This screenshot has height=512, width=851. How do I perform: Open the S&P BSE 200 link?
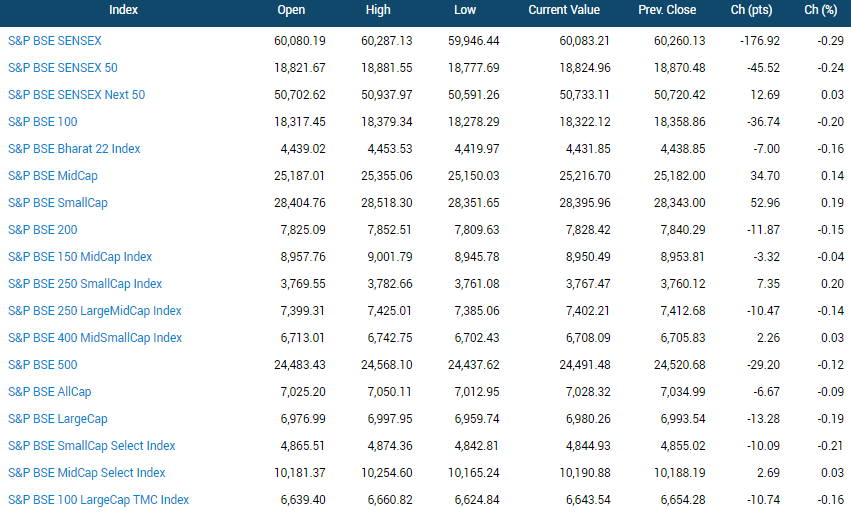tap(43, 230)
